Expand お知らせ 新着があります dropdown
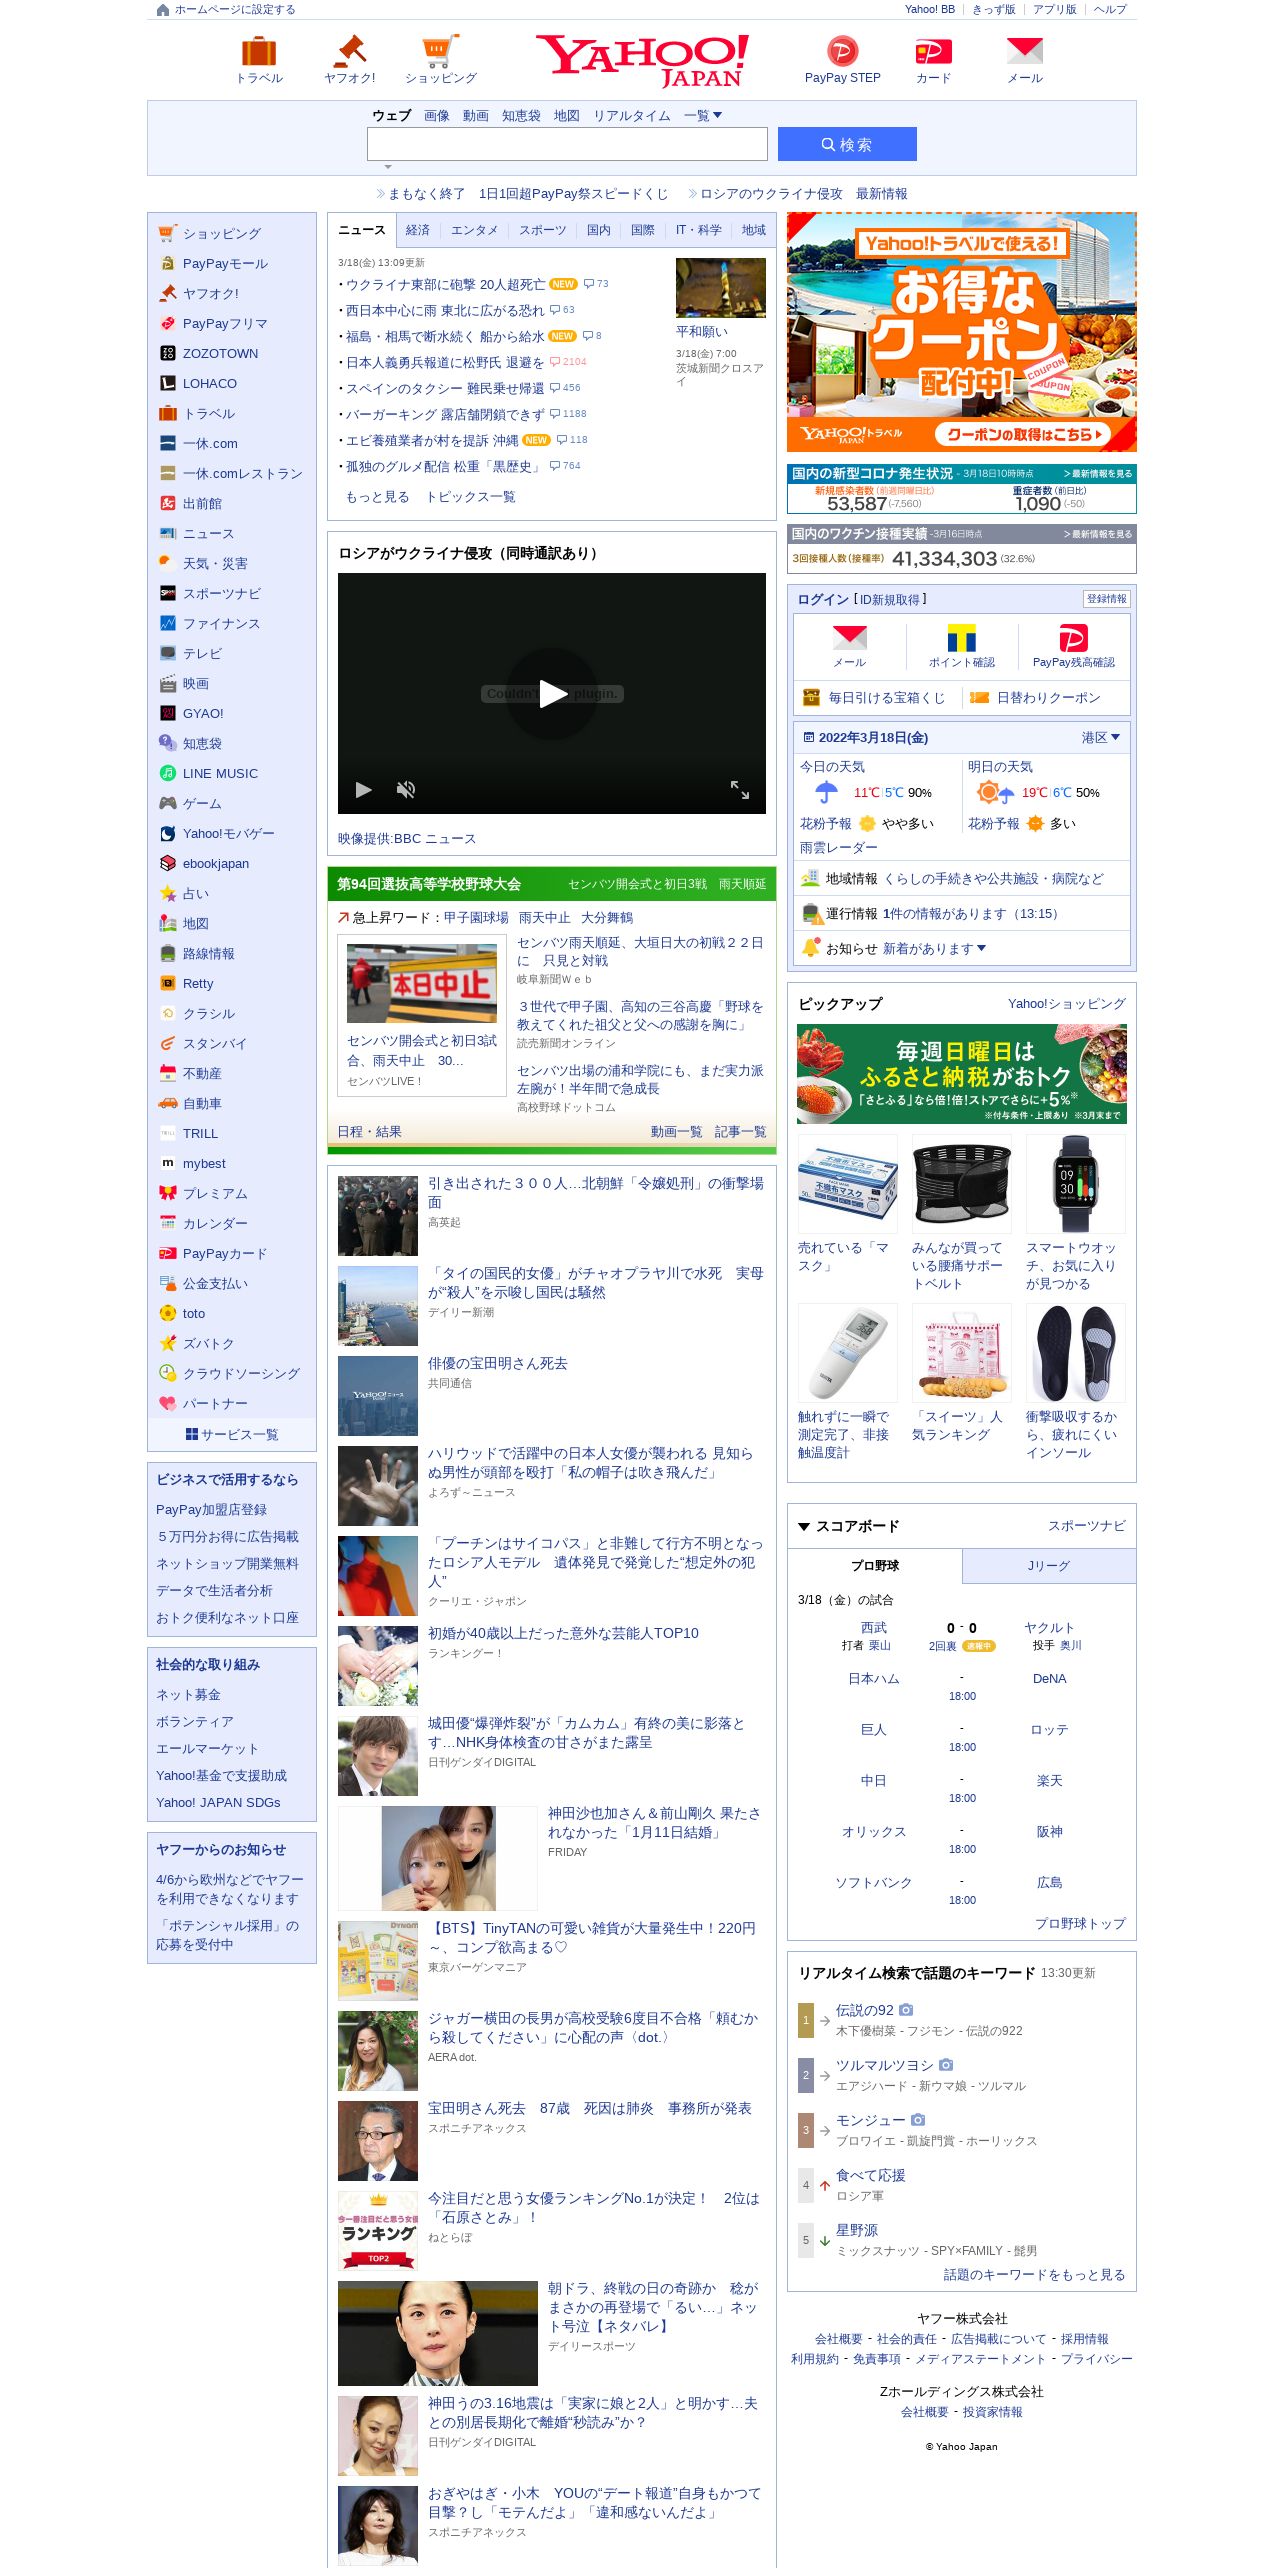Screen dimensions: 1284x2568 pyautogui.click(x=933, y=949)
